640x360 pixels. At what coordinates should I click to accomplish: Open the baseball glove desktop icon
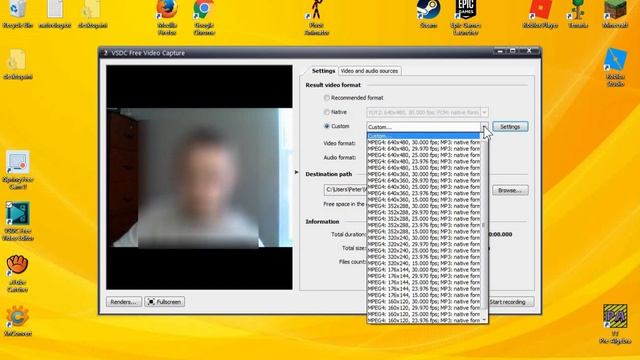[18, 273]
